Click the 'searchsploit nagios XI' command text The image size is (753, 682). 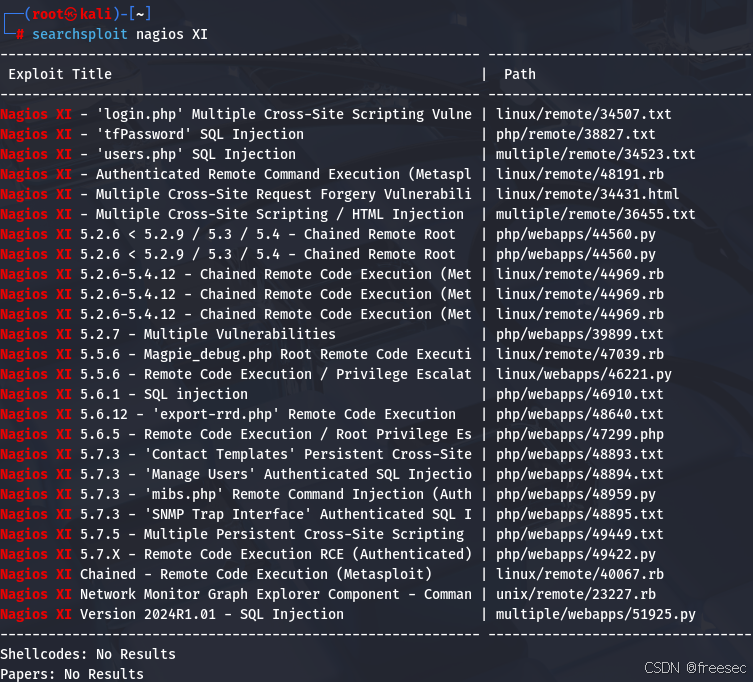[120, 35]
